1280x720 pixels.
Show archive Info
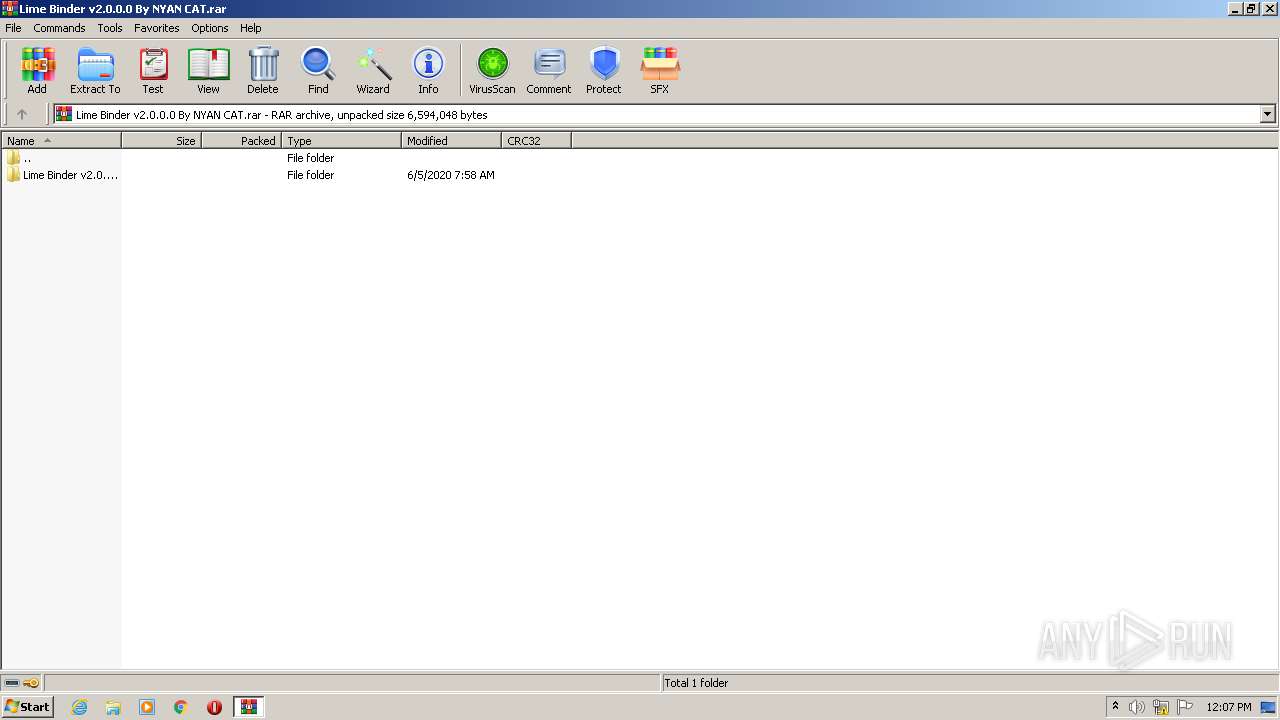(x=428, y=71)
